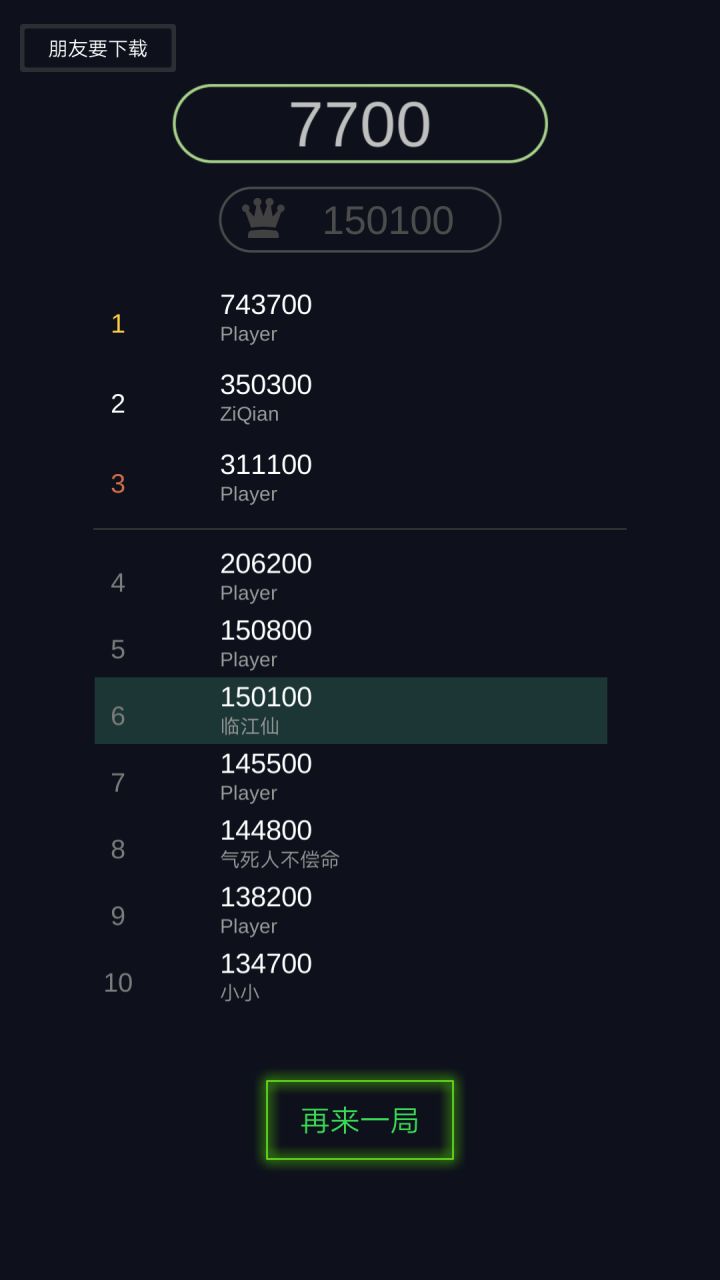720x1280 pixels.
Task: Tap the ninth-place 138200 score
Action: point(266,898)
